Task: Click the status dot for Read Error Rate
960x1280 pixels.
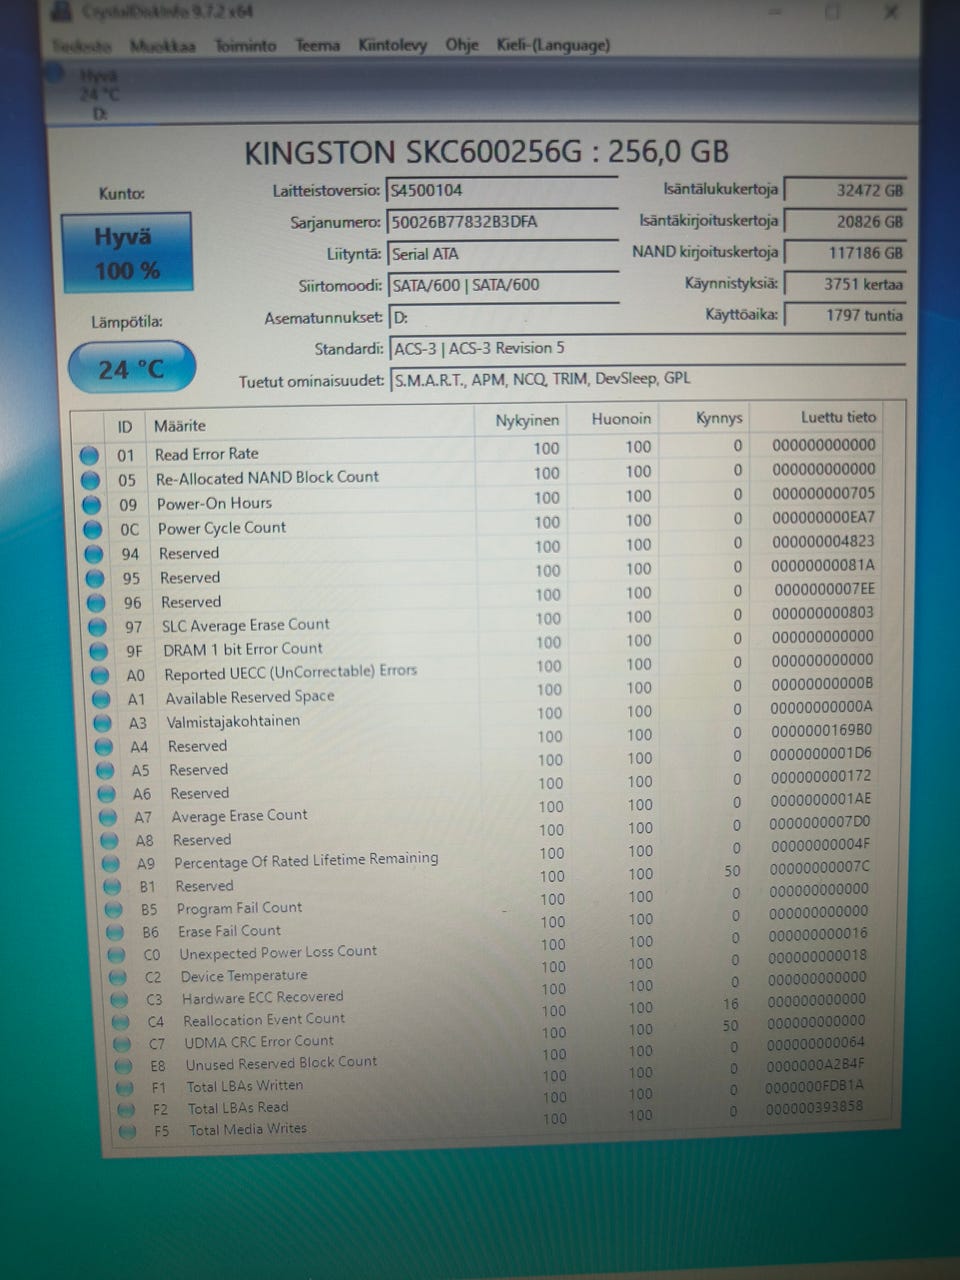Action: 89,455
